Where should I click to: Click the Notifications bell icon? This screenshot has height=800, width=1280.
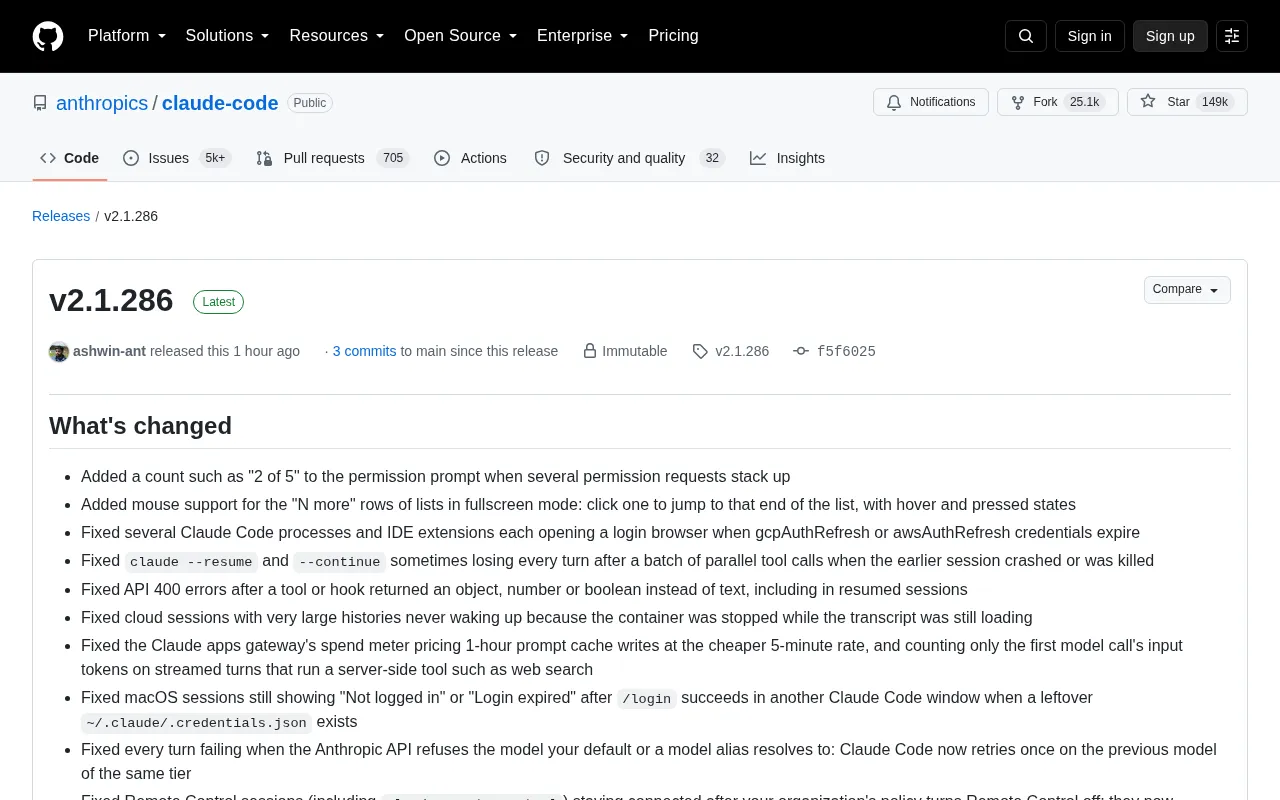pos(893,102)
